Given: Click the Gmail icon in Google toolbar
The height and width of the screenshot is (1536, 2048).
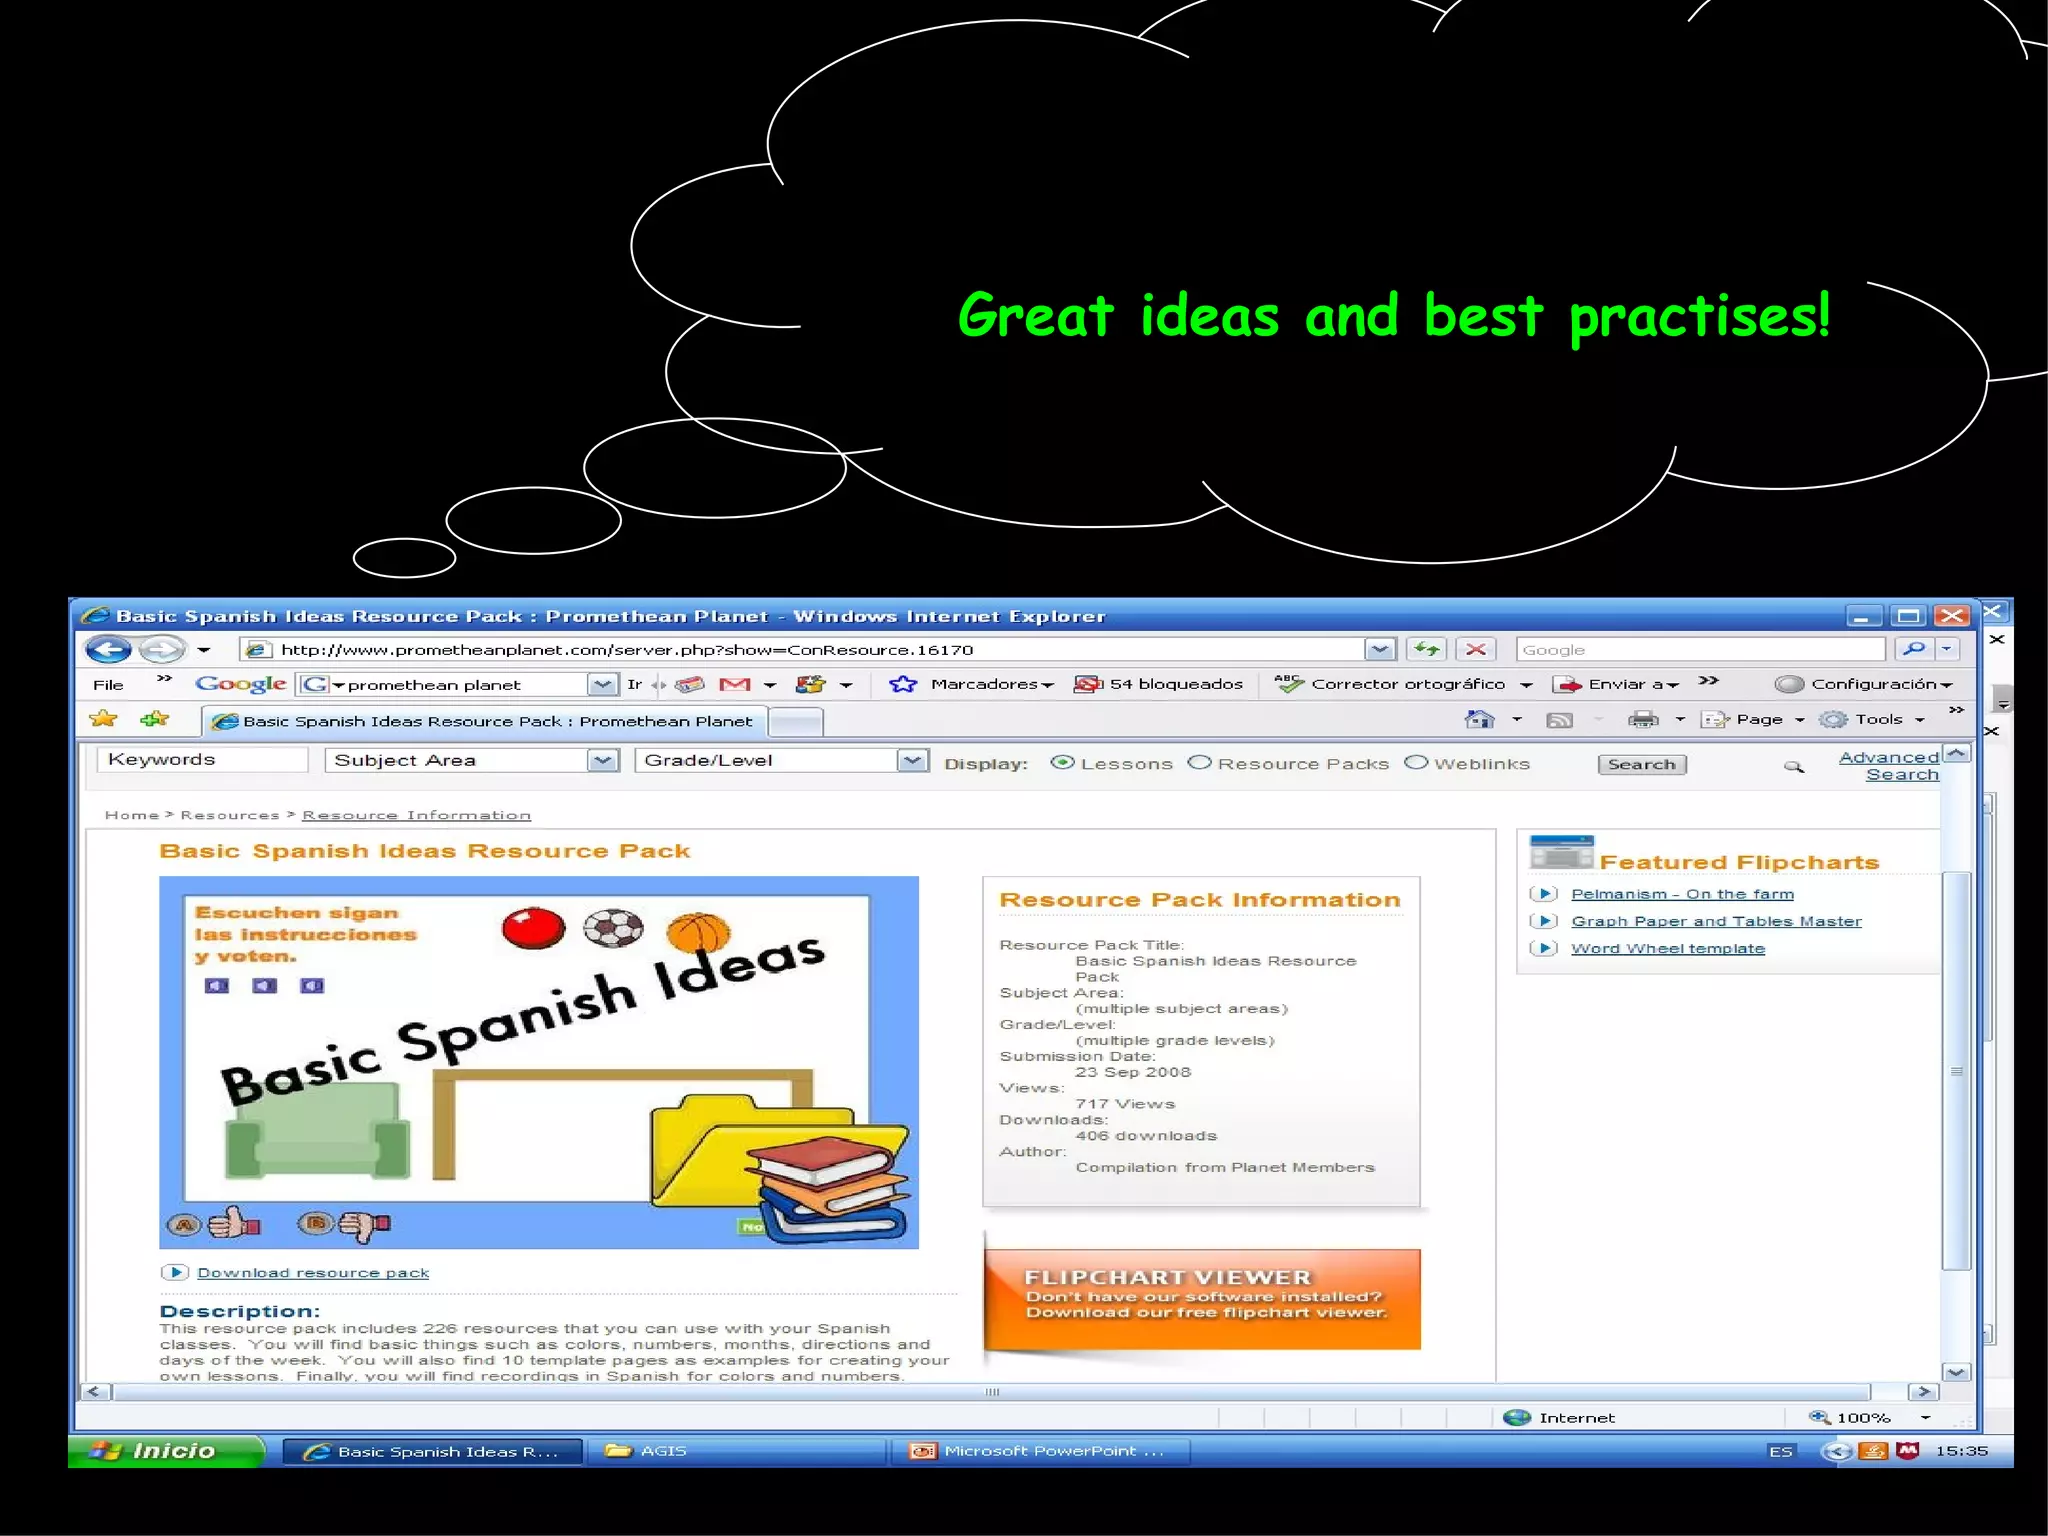Looking at the screenshot, I should point(735,684).
